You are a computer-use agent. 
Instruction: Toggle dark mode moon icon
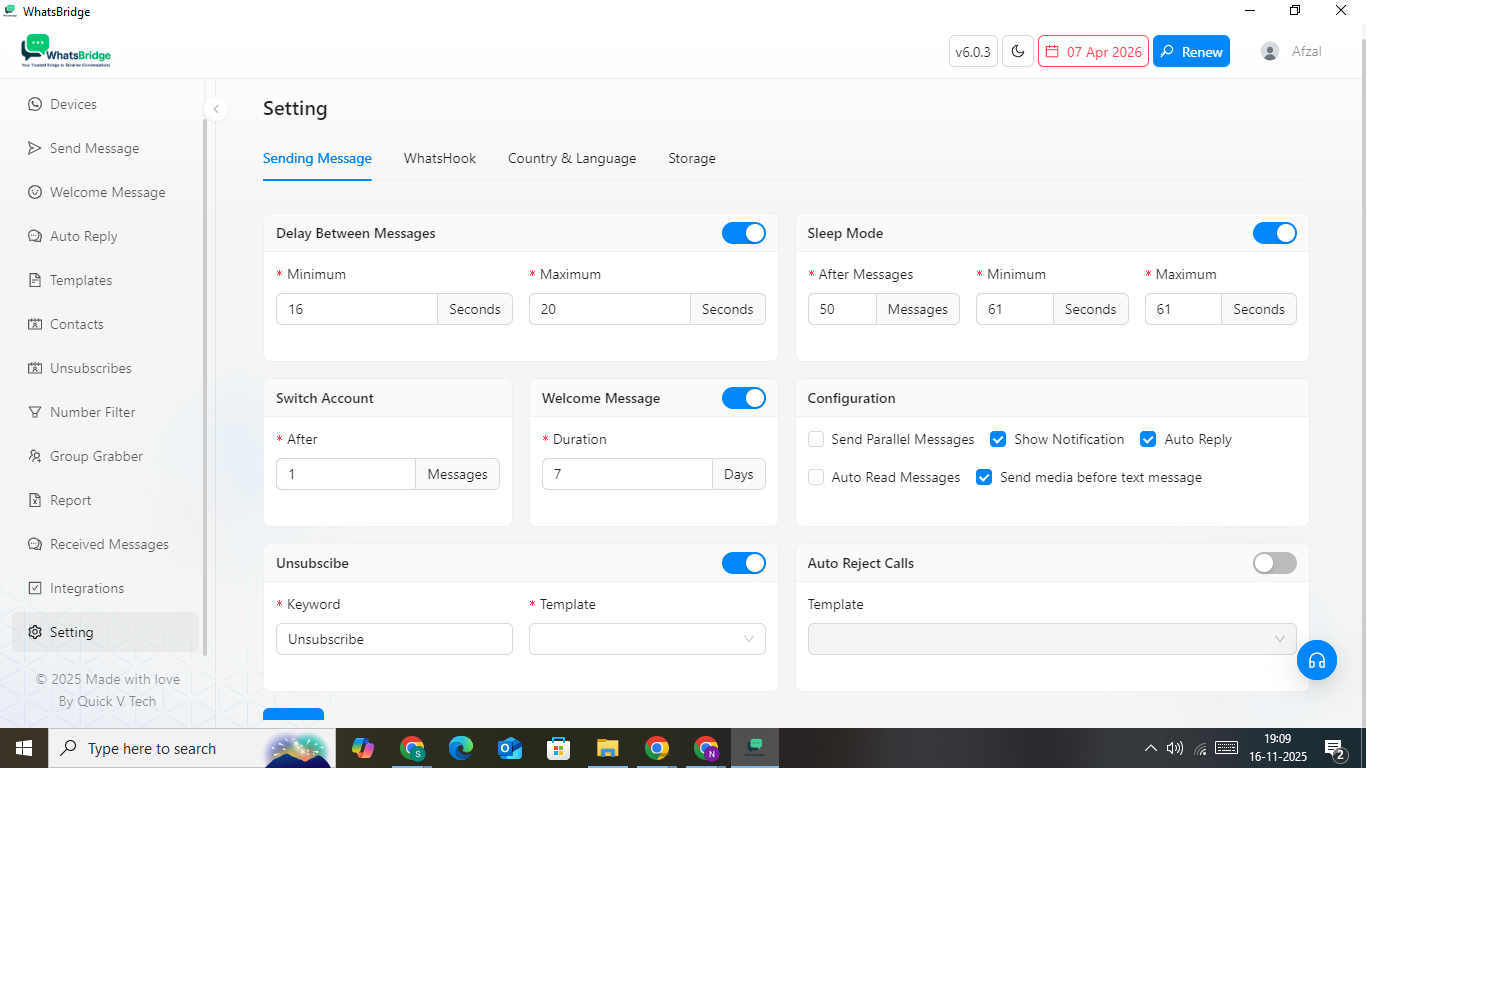[x=1018, y=52]
